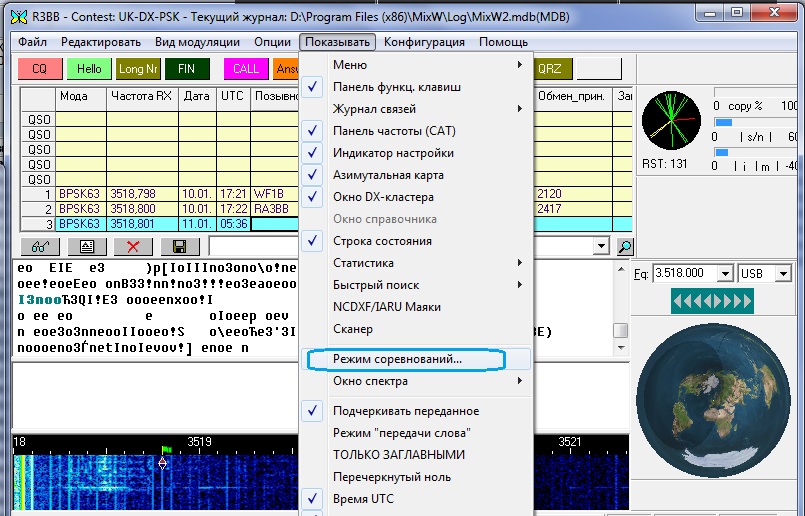Click the log entry card icon button

(x=86, y=246)
